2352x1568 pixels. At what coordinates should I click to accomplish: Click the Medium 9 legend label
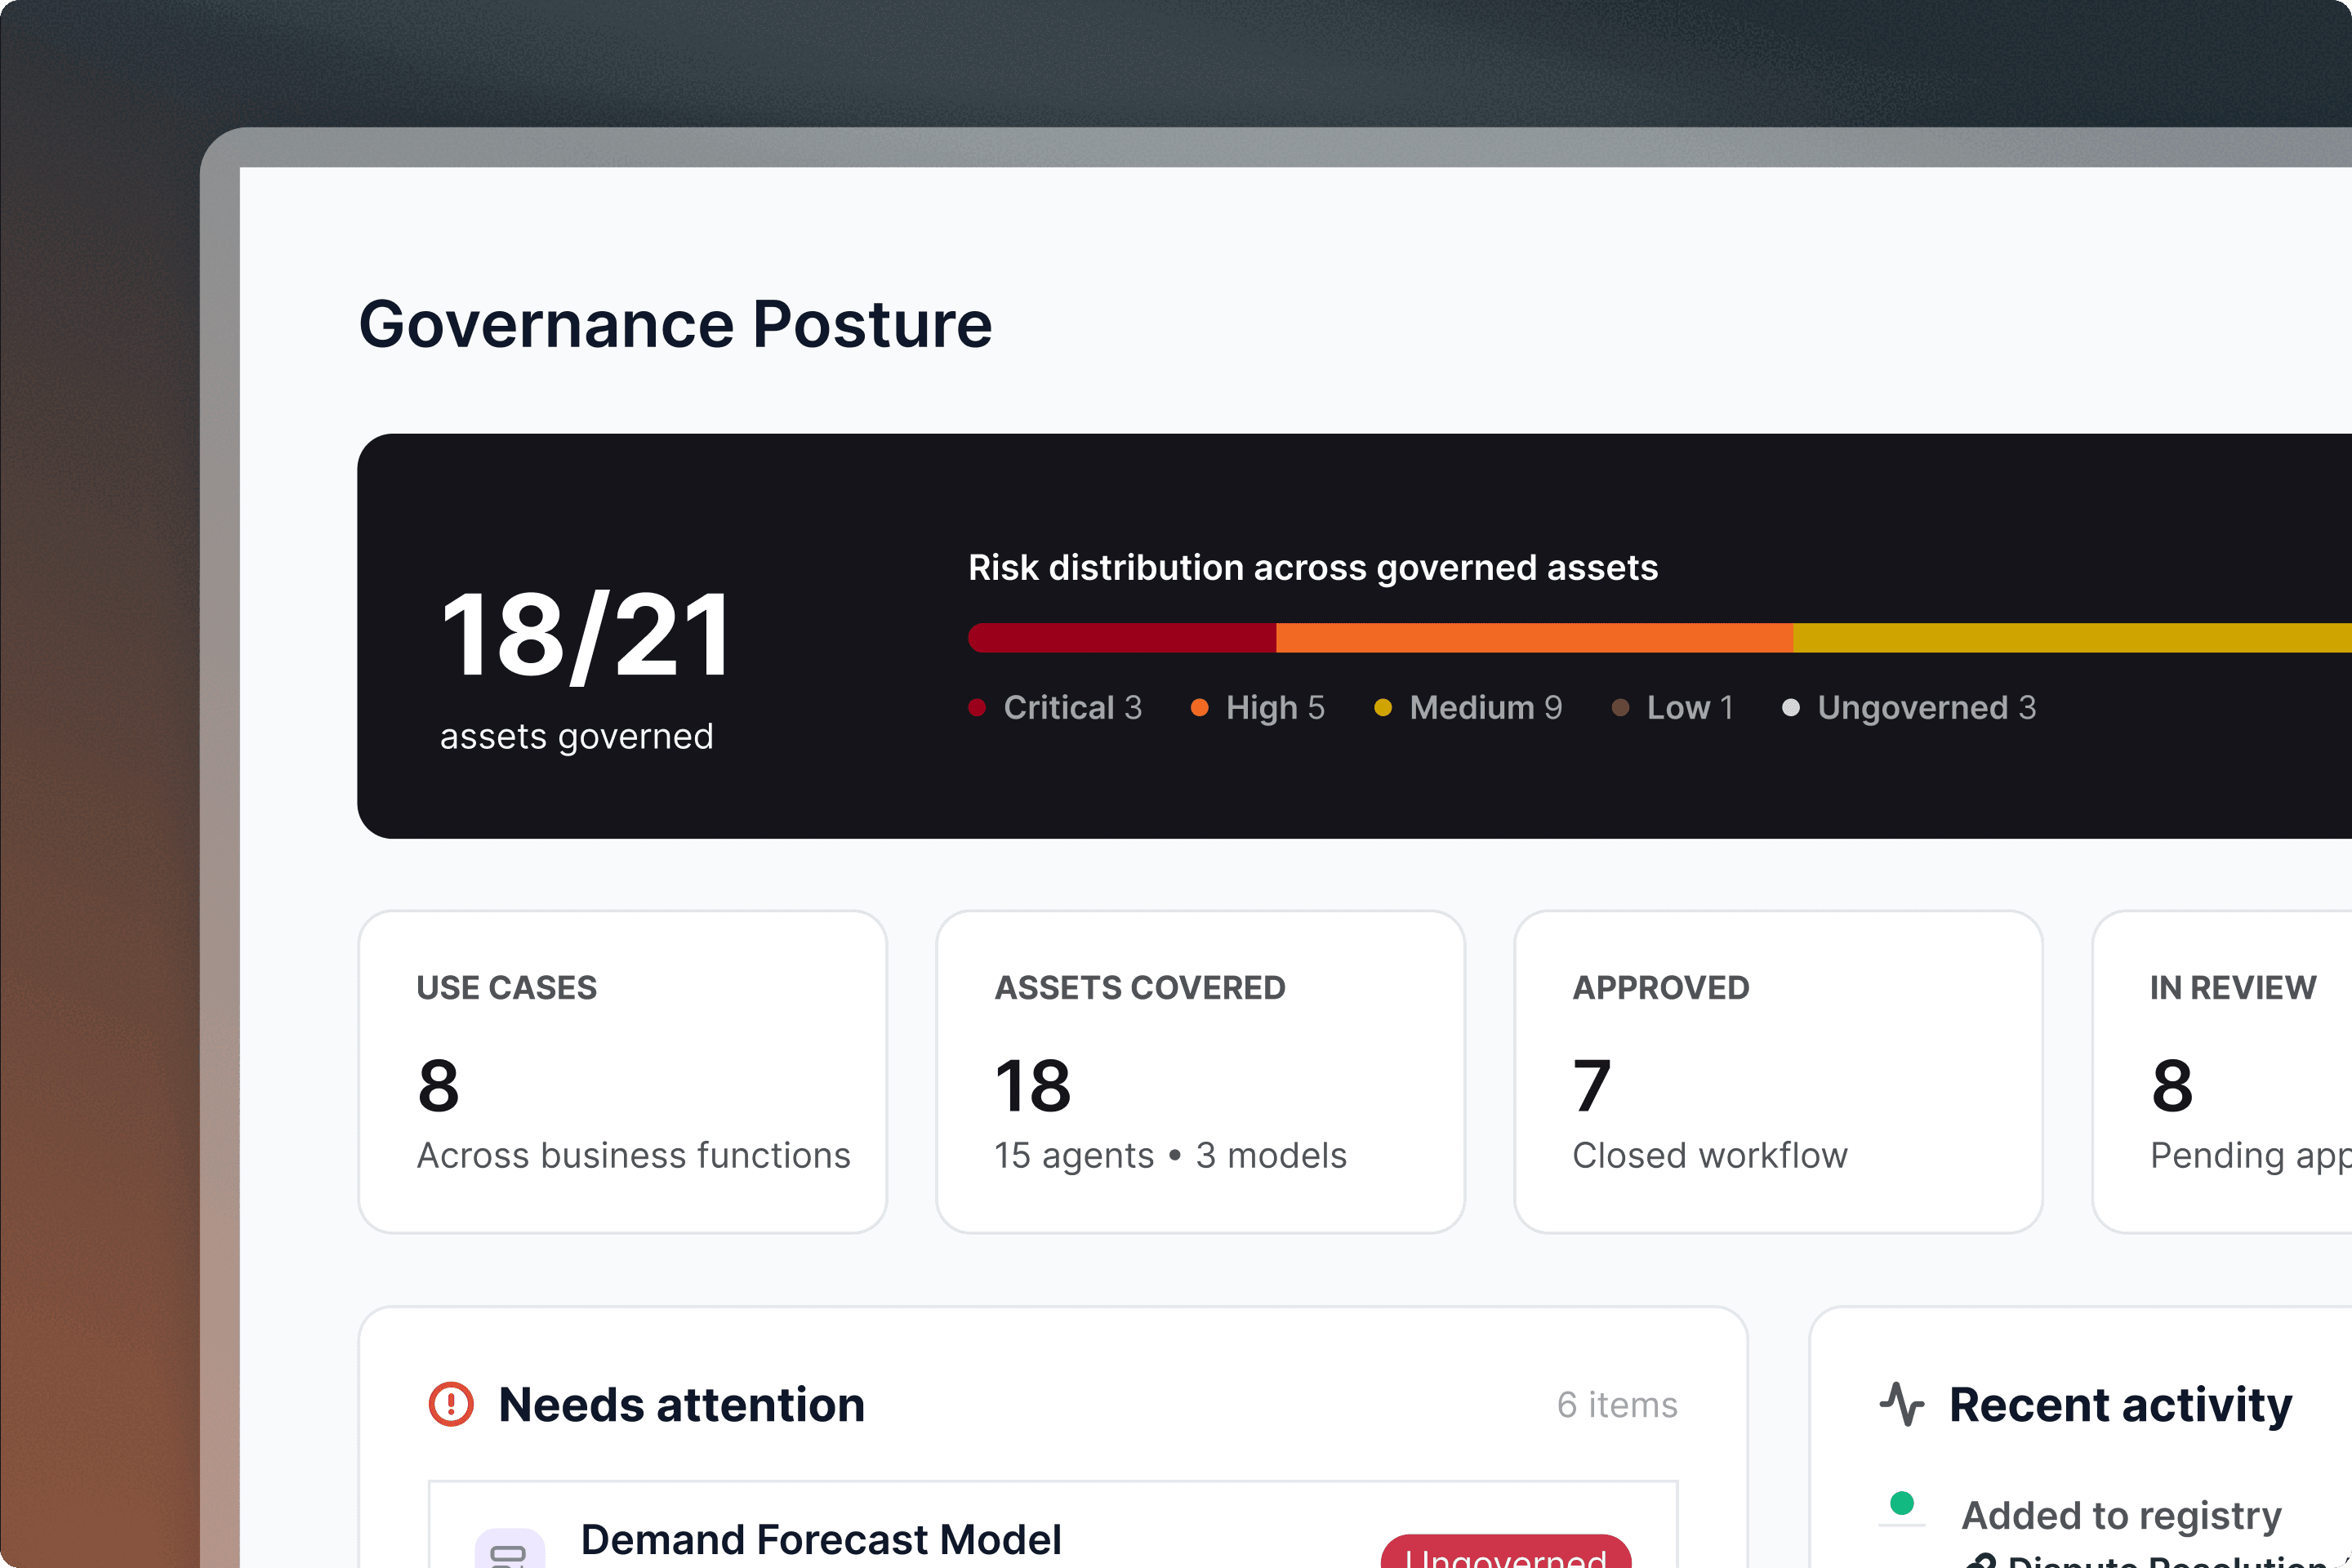[1486, 708]
